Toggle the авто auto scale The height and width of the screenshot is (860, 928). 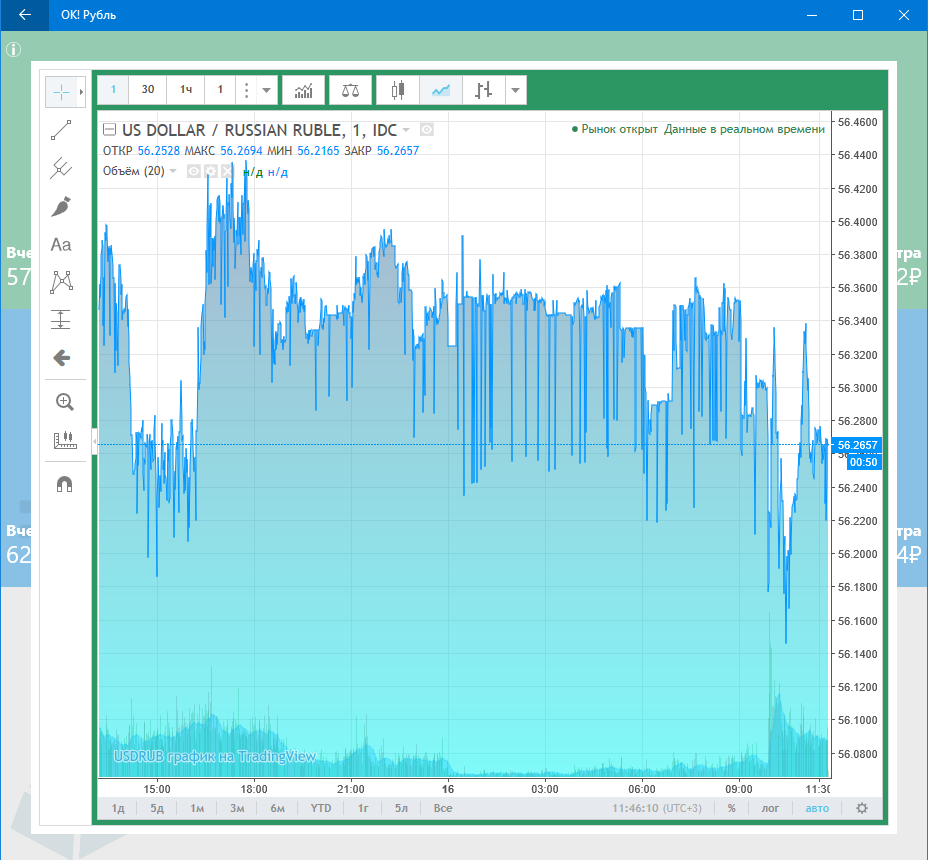click(817, 808)
